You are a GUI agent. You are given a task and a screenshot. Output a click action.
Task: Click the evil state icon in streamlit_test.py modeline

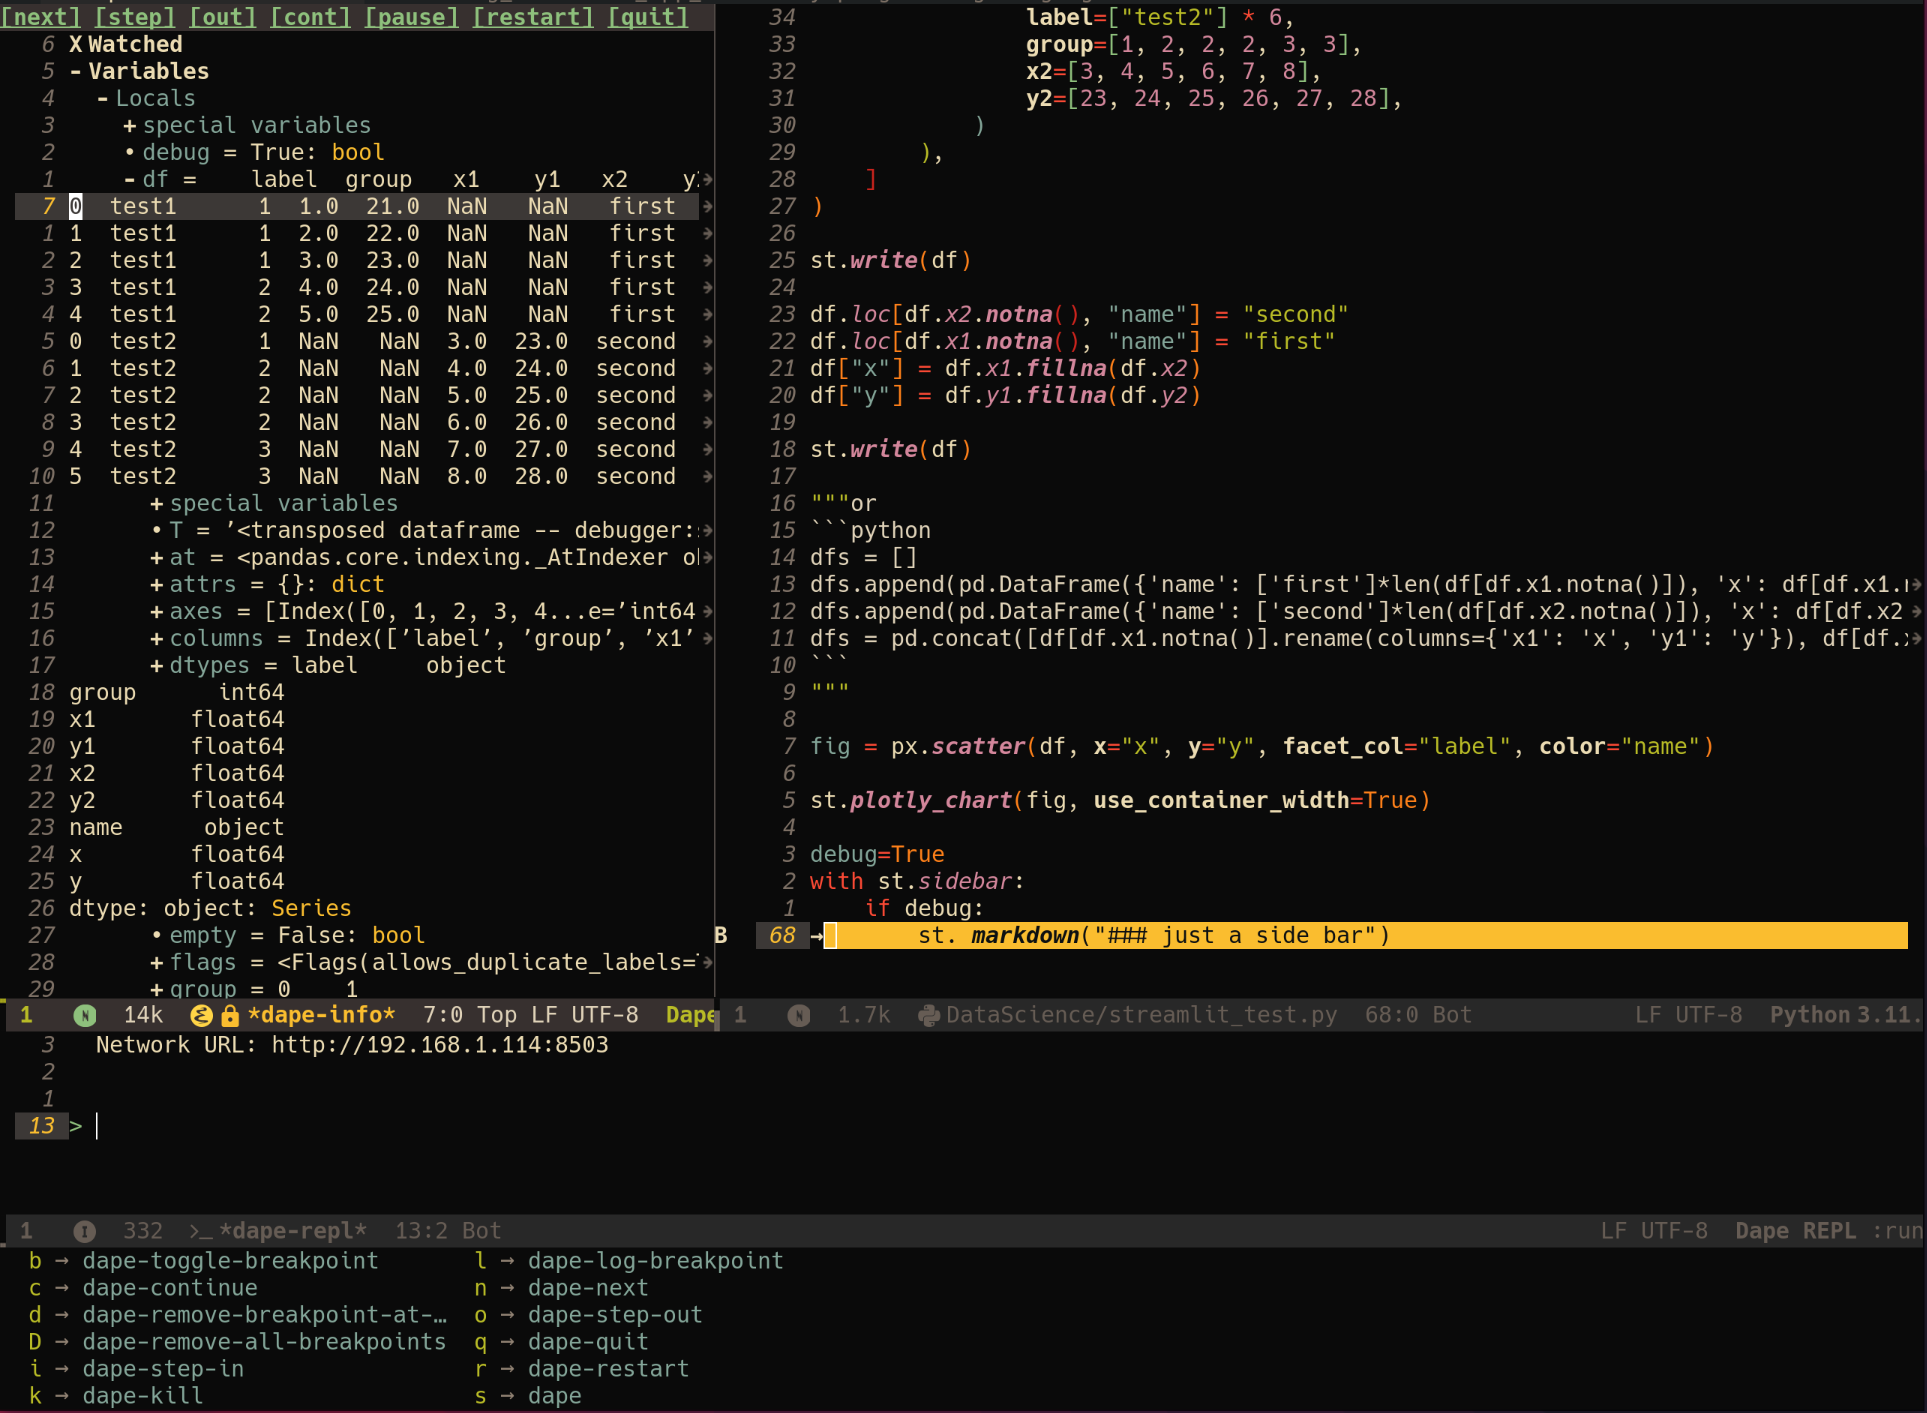pyautogui.click(x=798, y=1015)
